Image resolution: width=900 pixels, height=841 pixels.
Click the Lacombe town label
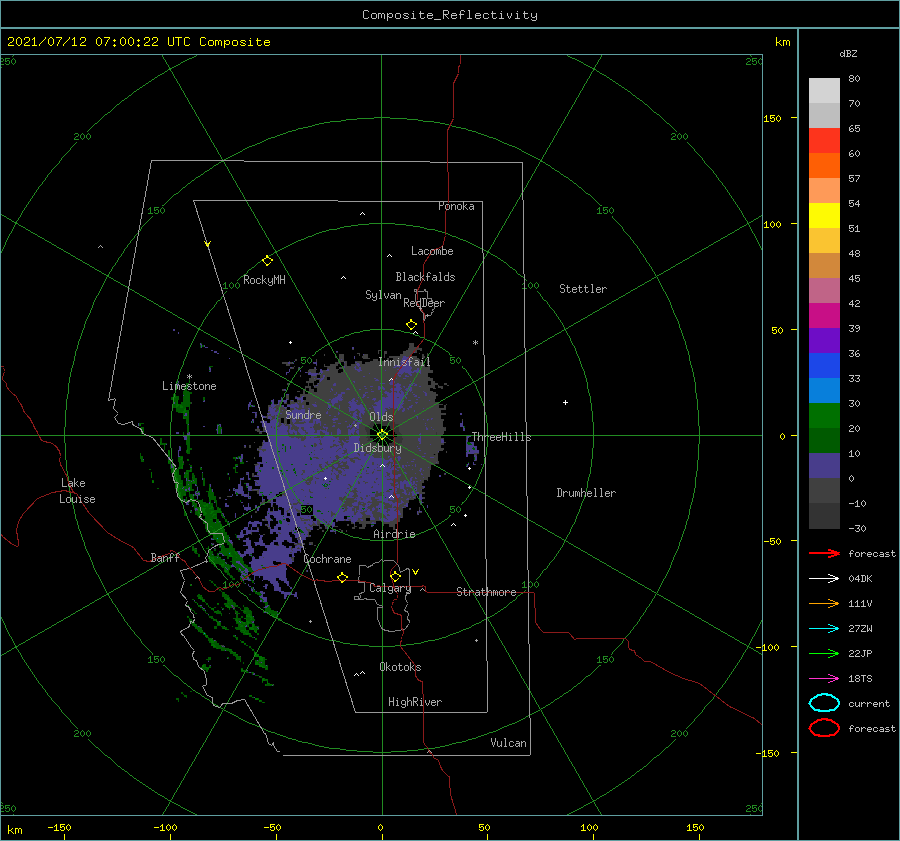coord(432,251)
